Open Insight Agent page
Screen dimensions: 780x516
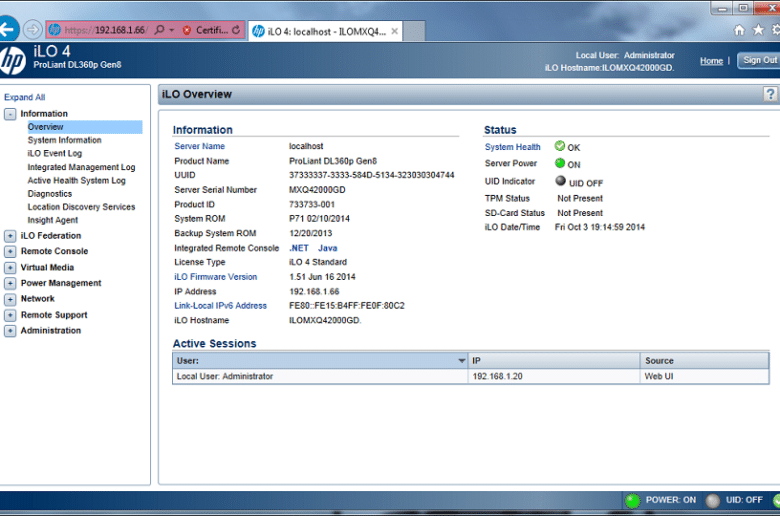tap(53, 220)
